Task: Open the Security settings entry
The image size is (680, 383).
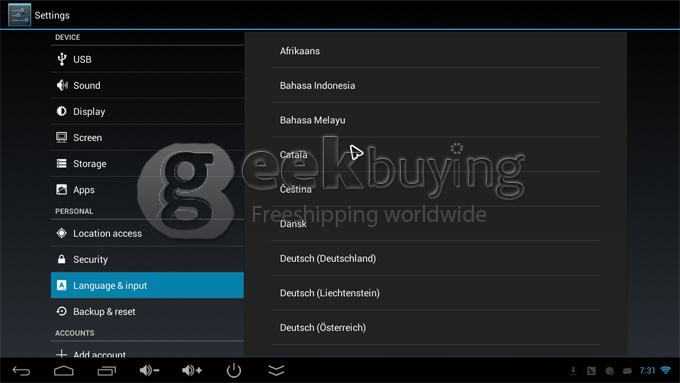Action: click(x=147, y=259)
